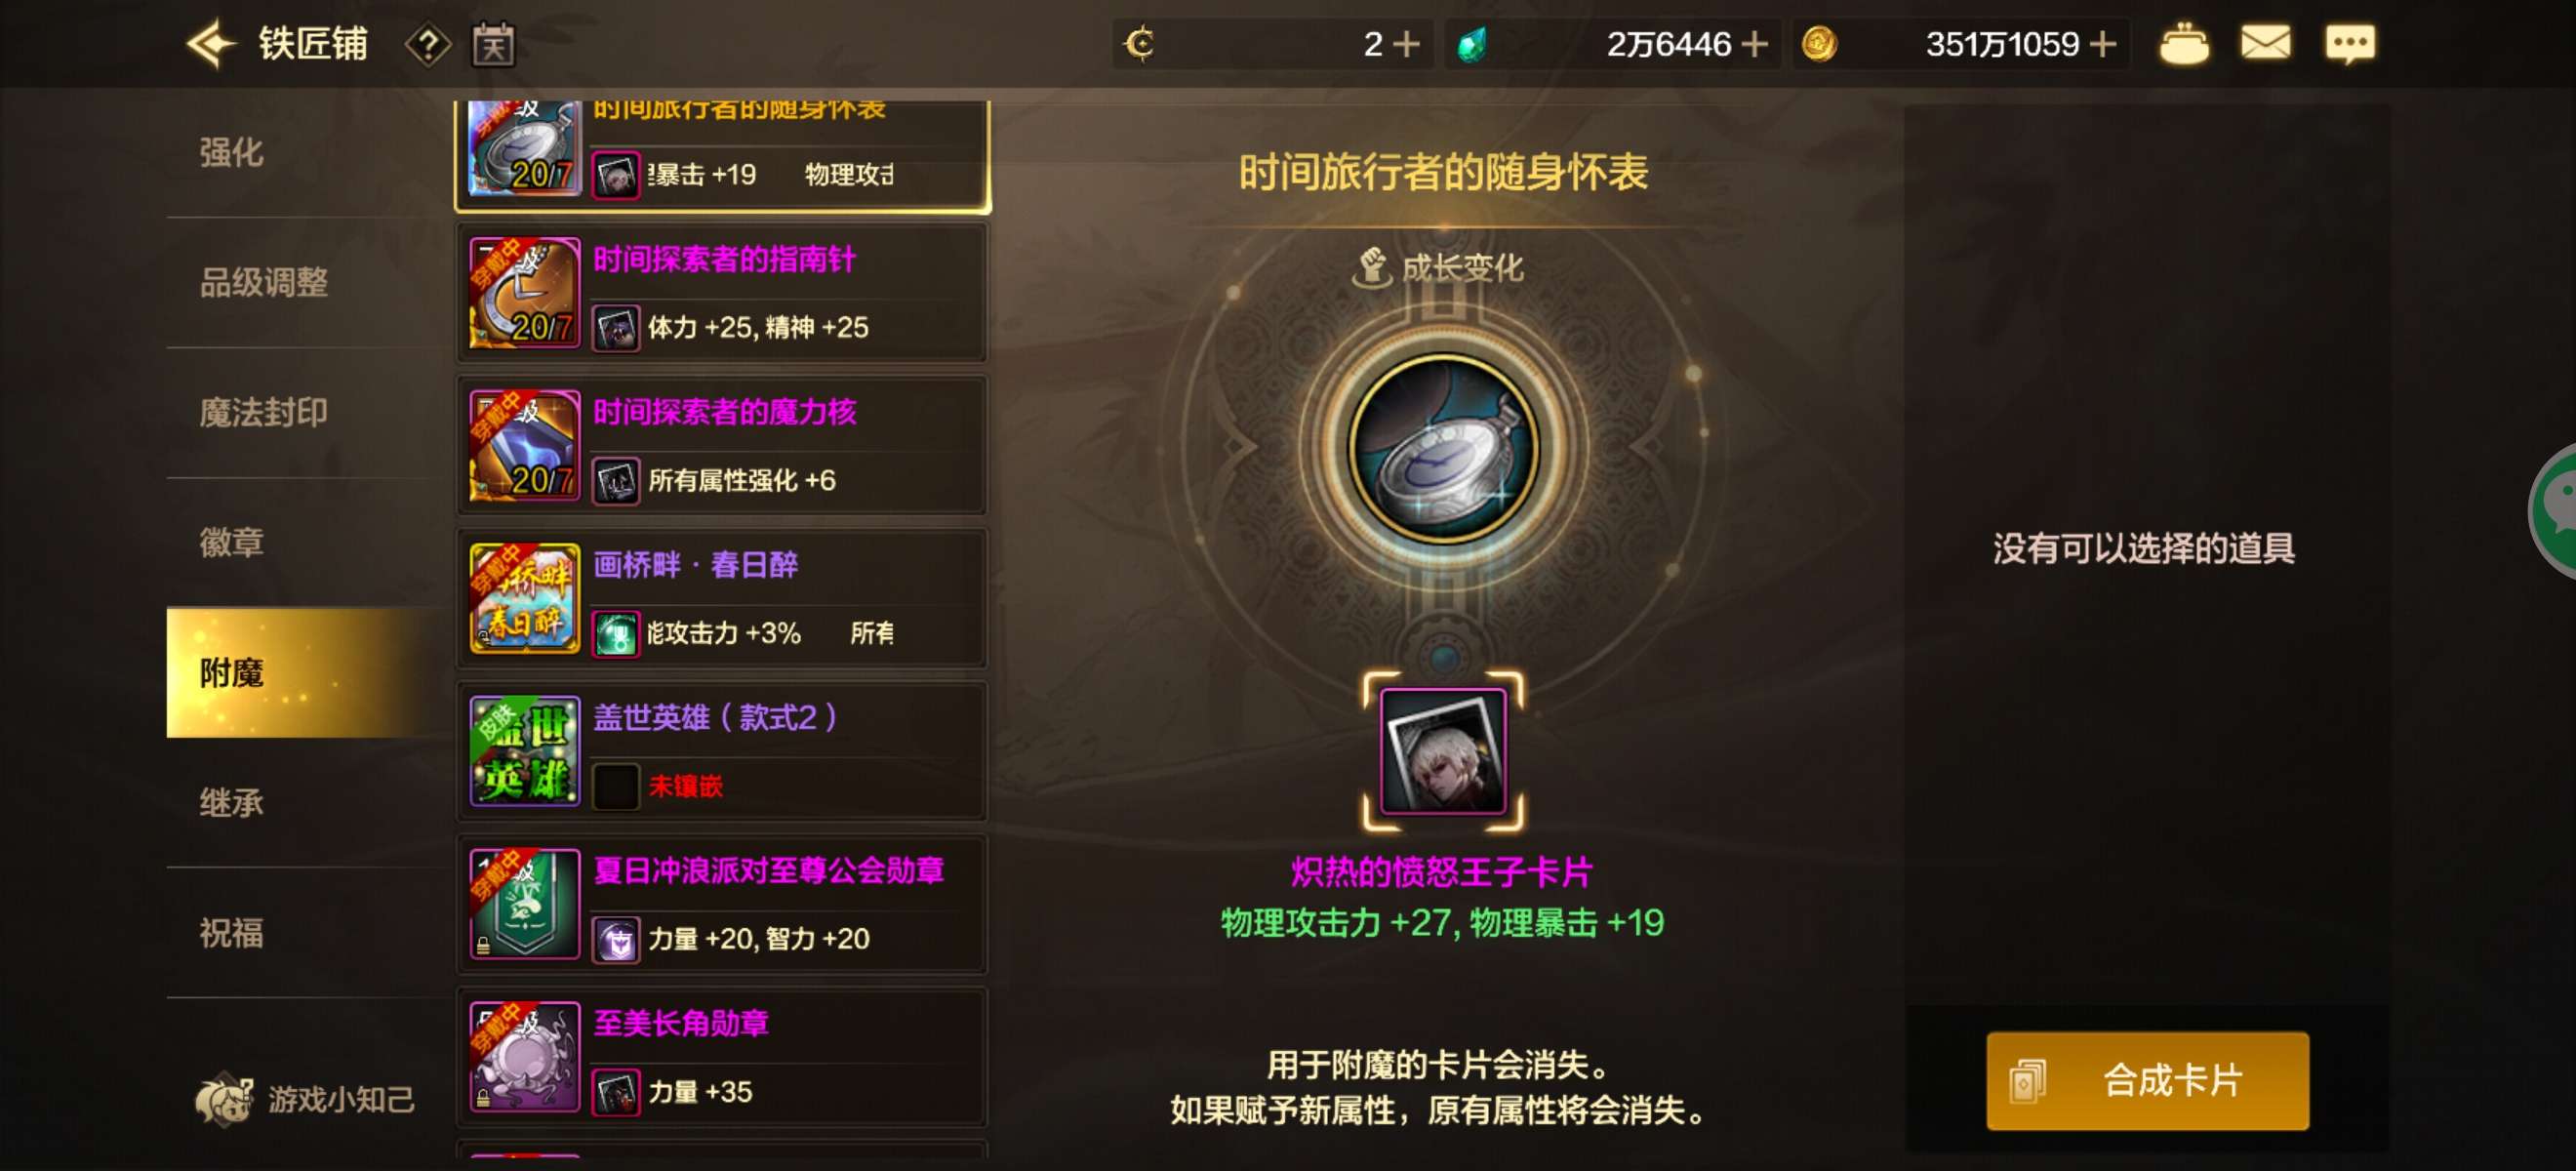Click the 游戏小知己 assistant icon
This screenshot has height=1171, width=2576.
pos(304,1100)
